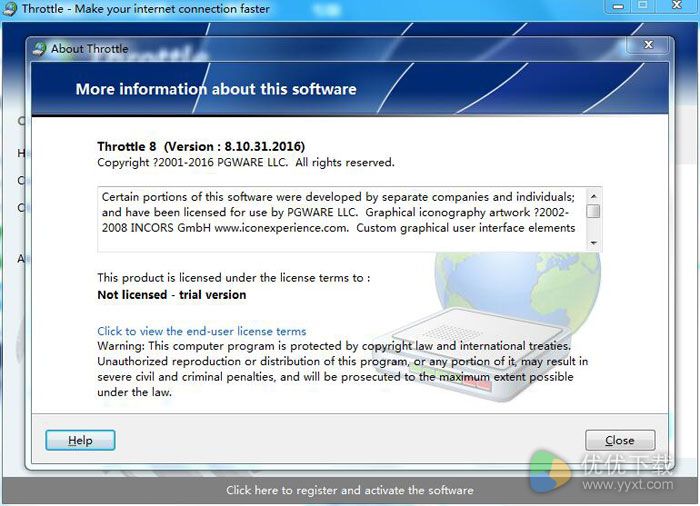The width and height of the screenshot is (700, 506).
Task: Click the Help button
Action: [80, 440]
